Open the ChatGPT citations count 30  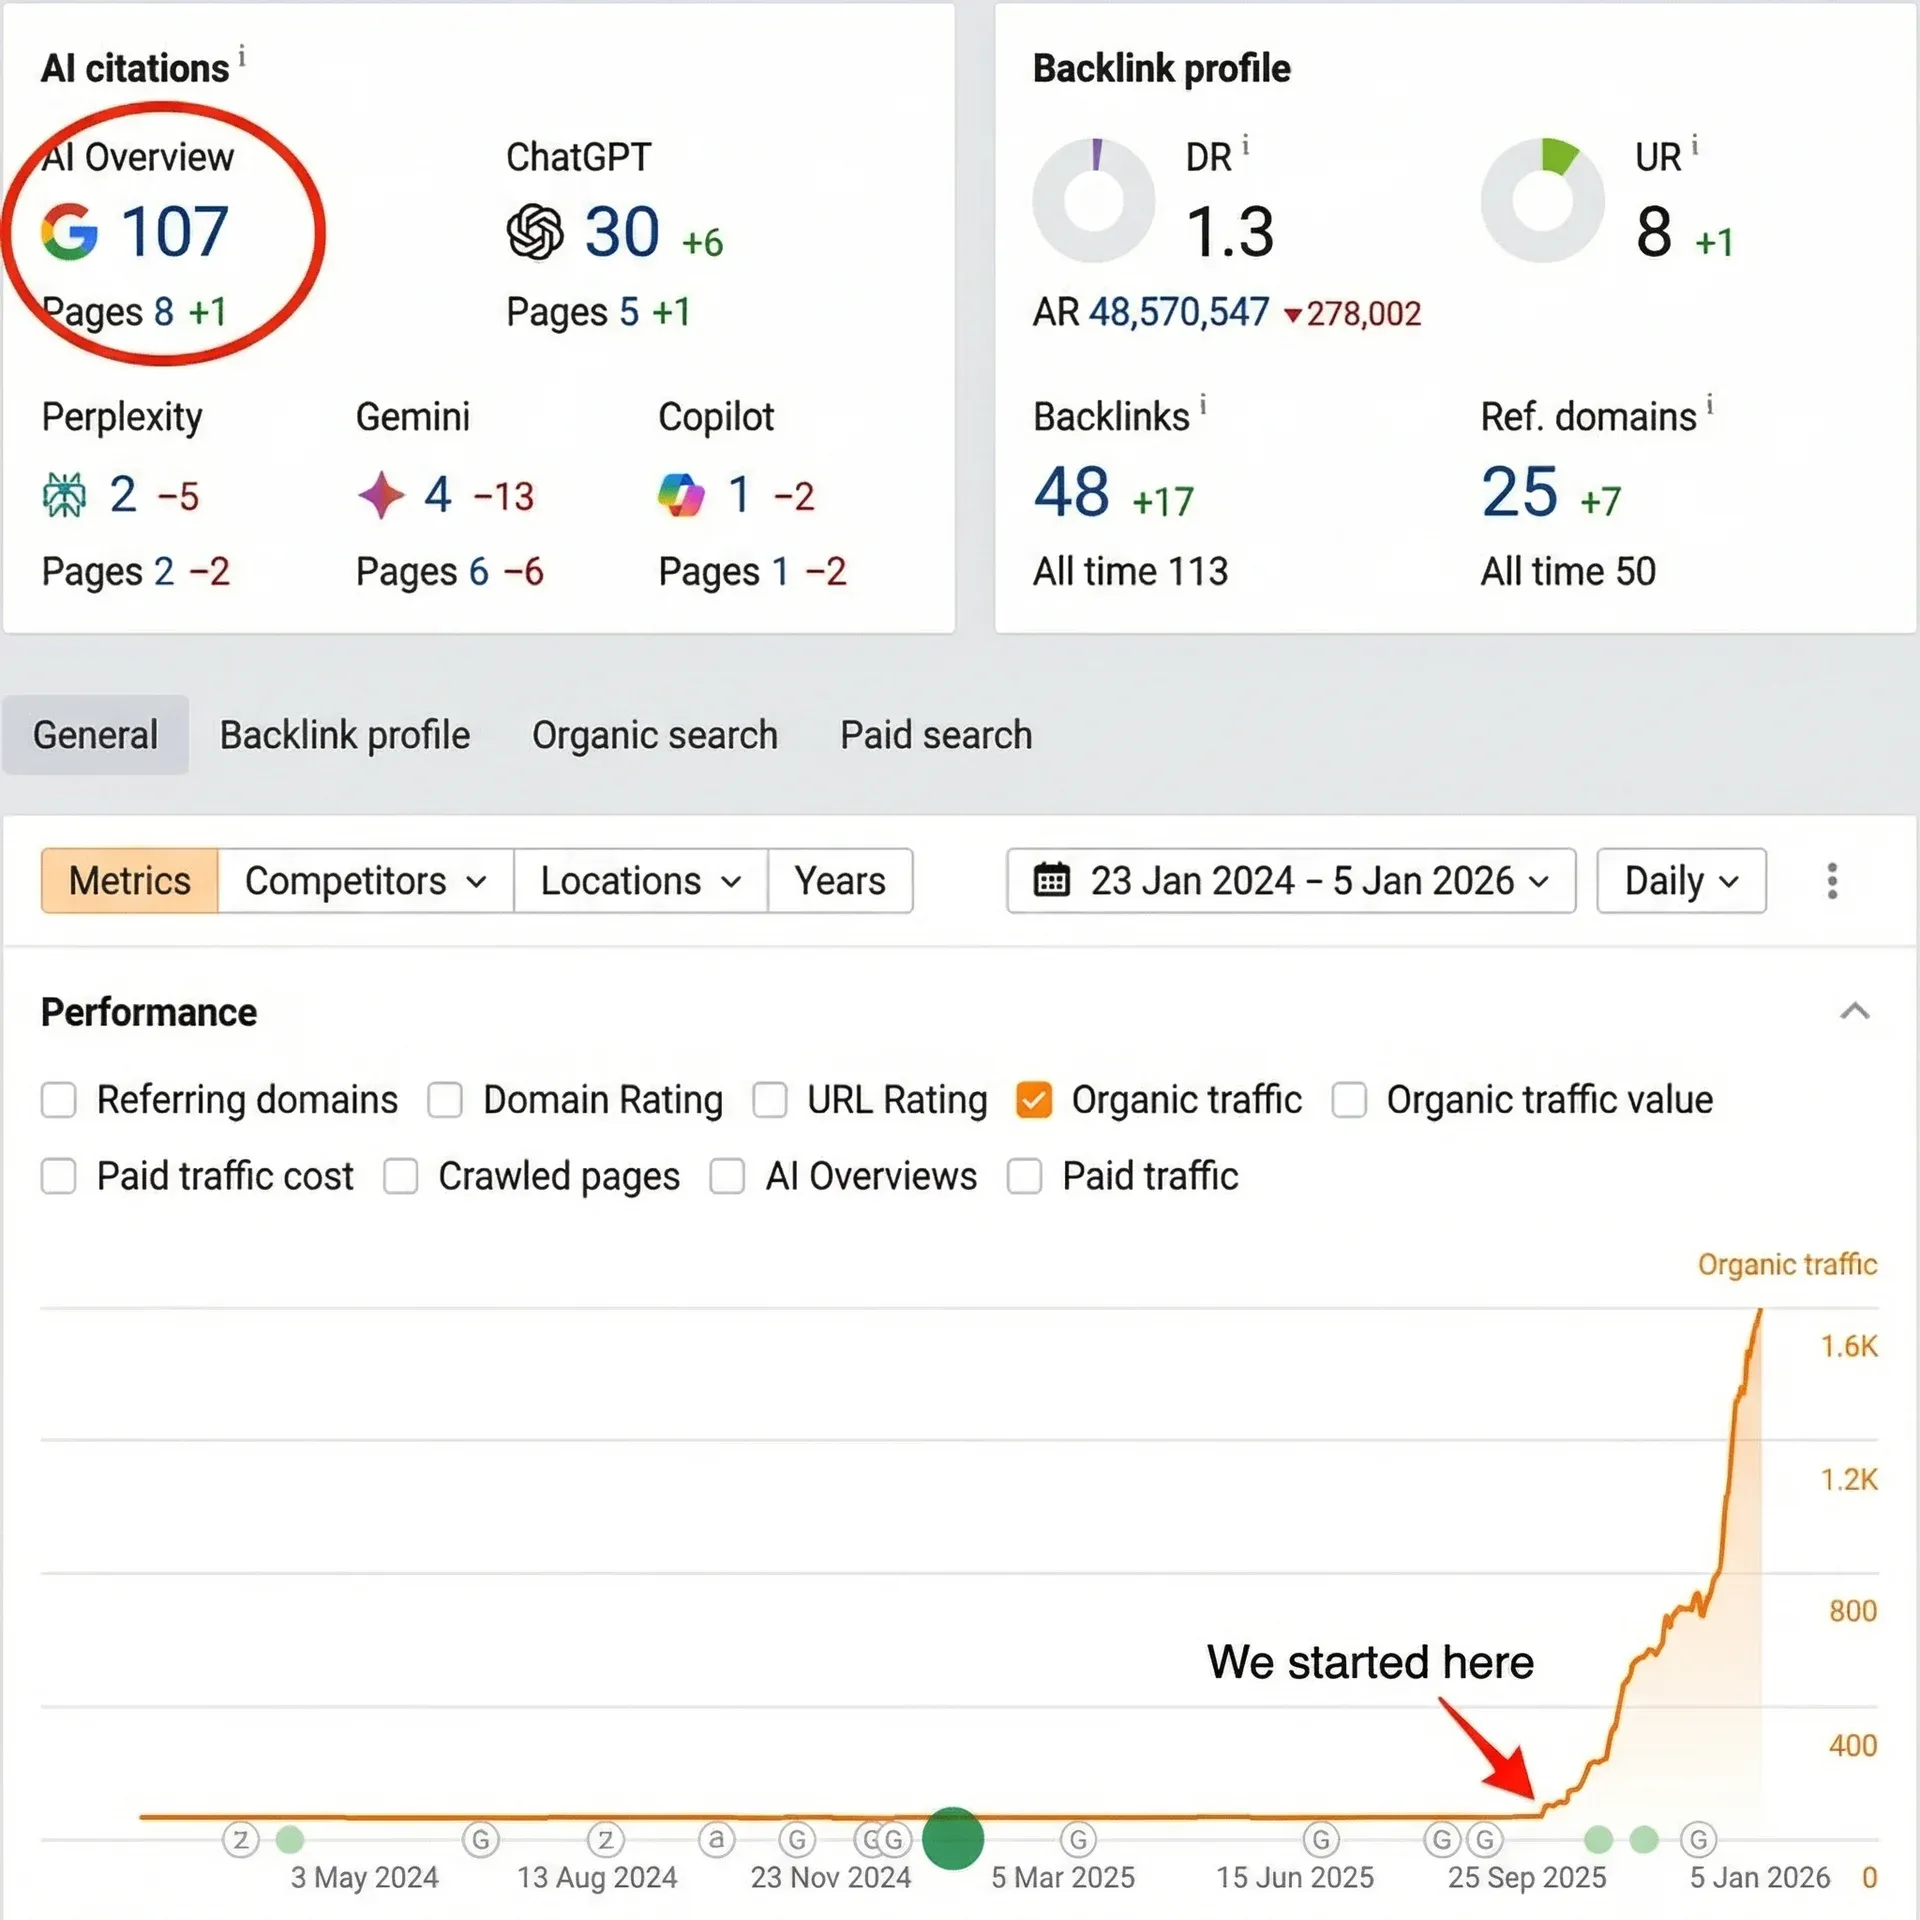622,232
